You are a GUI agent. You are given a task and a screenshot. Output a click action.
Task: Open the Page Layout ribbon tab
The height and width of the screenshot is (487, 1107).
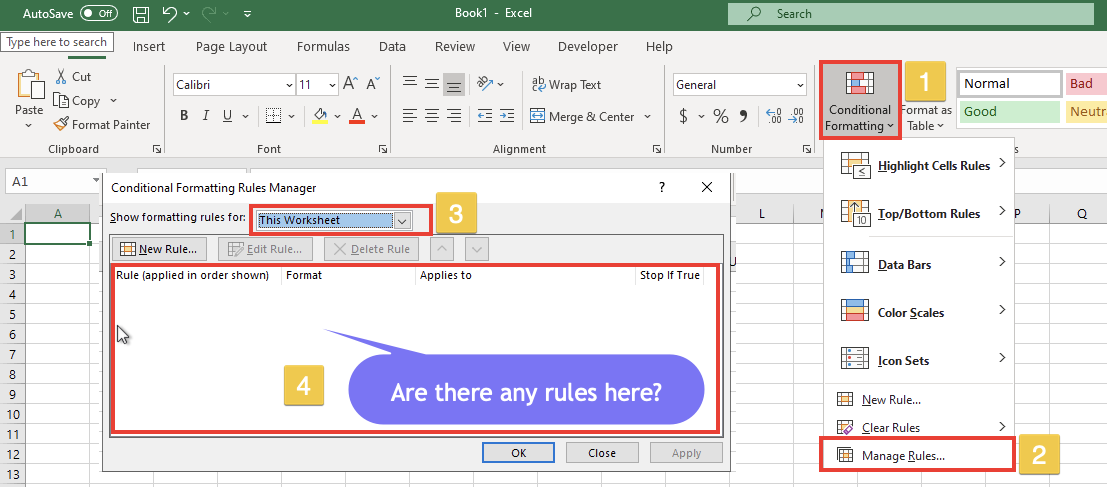[231, 46]
